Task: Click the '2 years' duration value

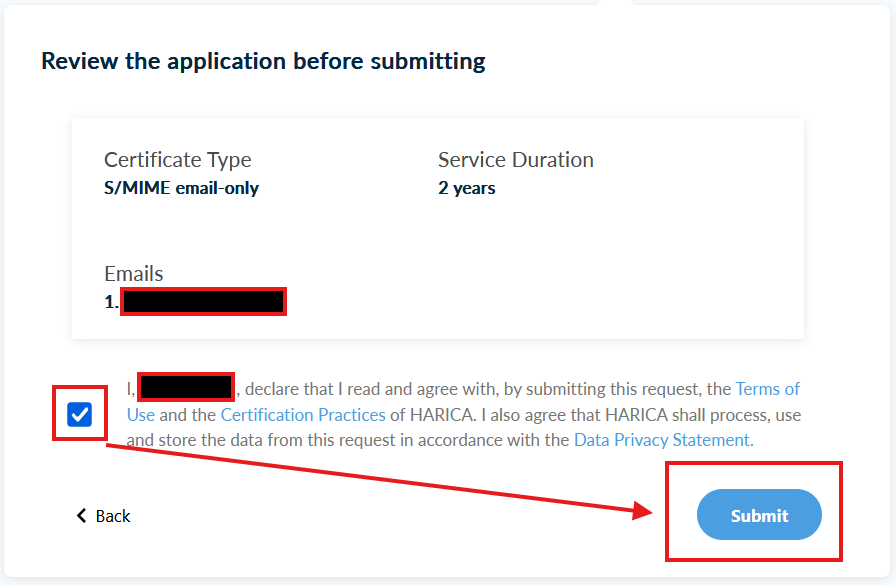Action: point(466,188)
